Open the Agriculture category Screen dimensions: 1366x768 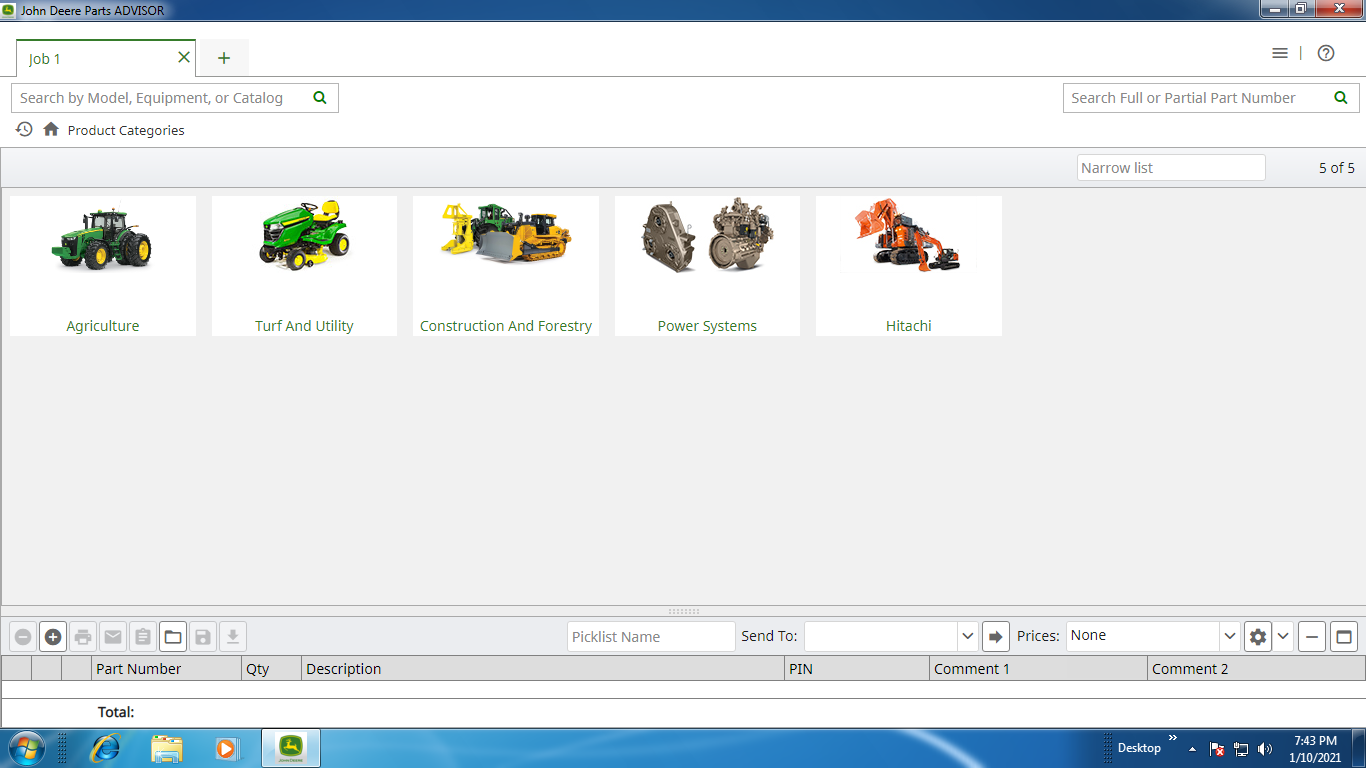(103, 266)
